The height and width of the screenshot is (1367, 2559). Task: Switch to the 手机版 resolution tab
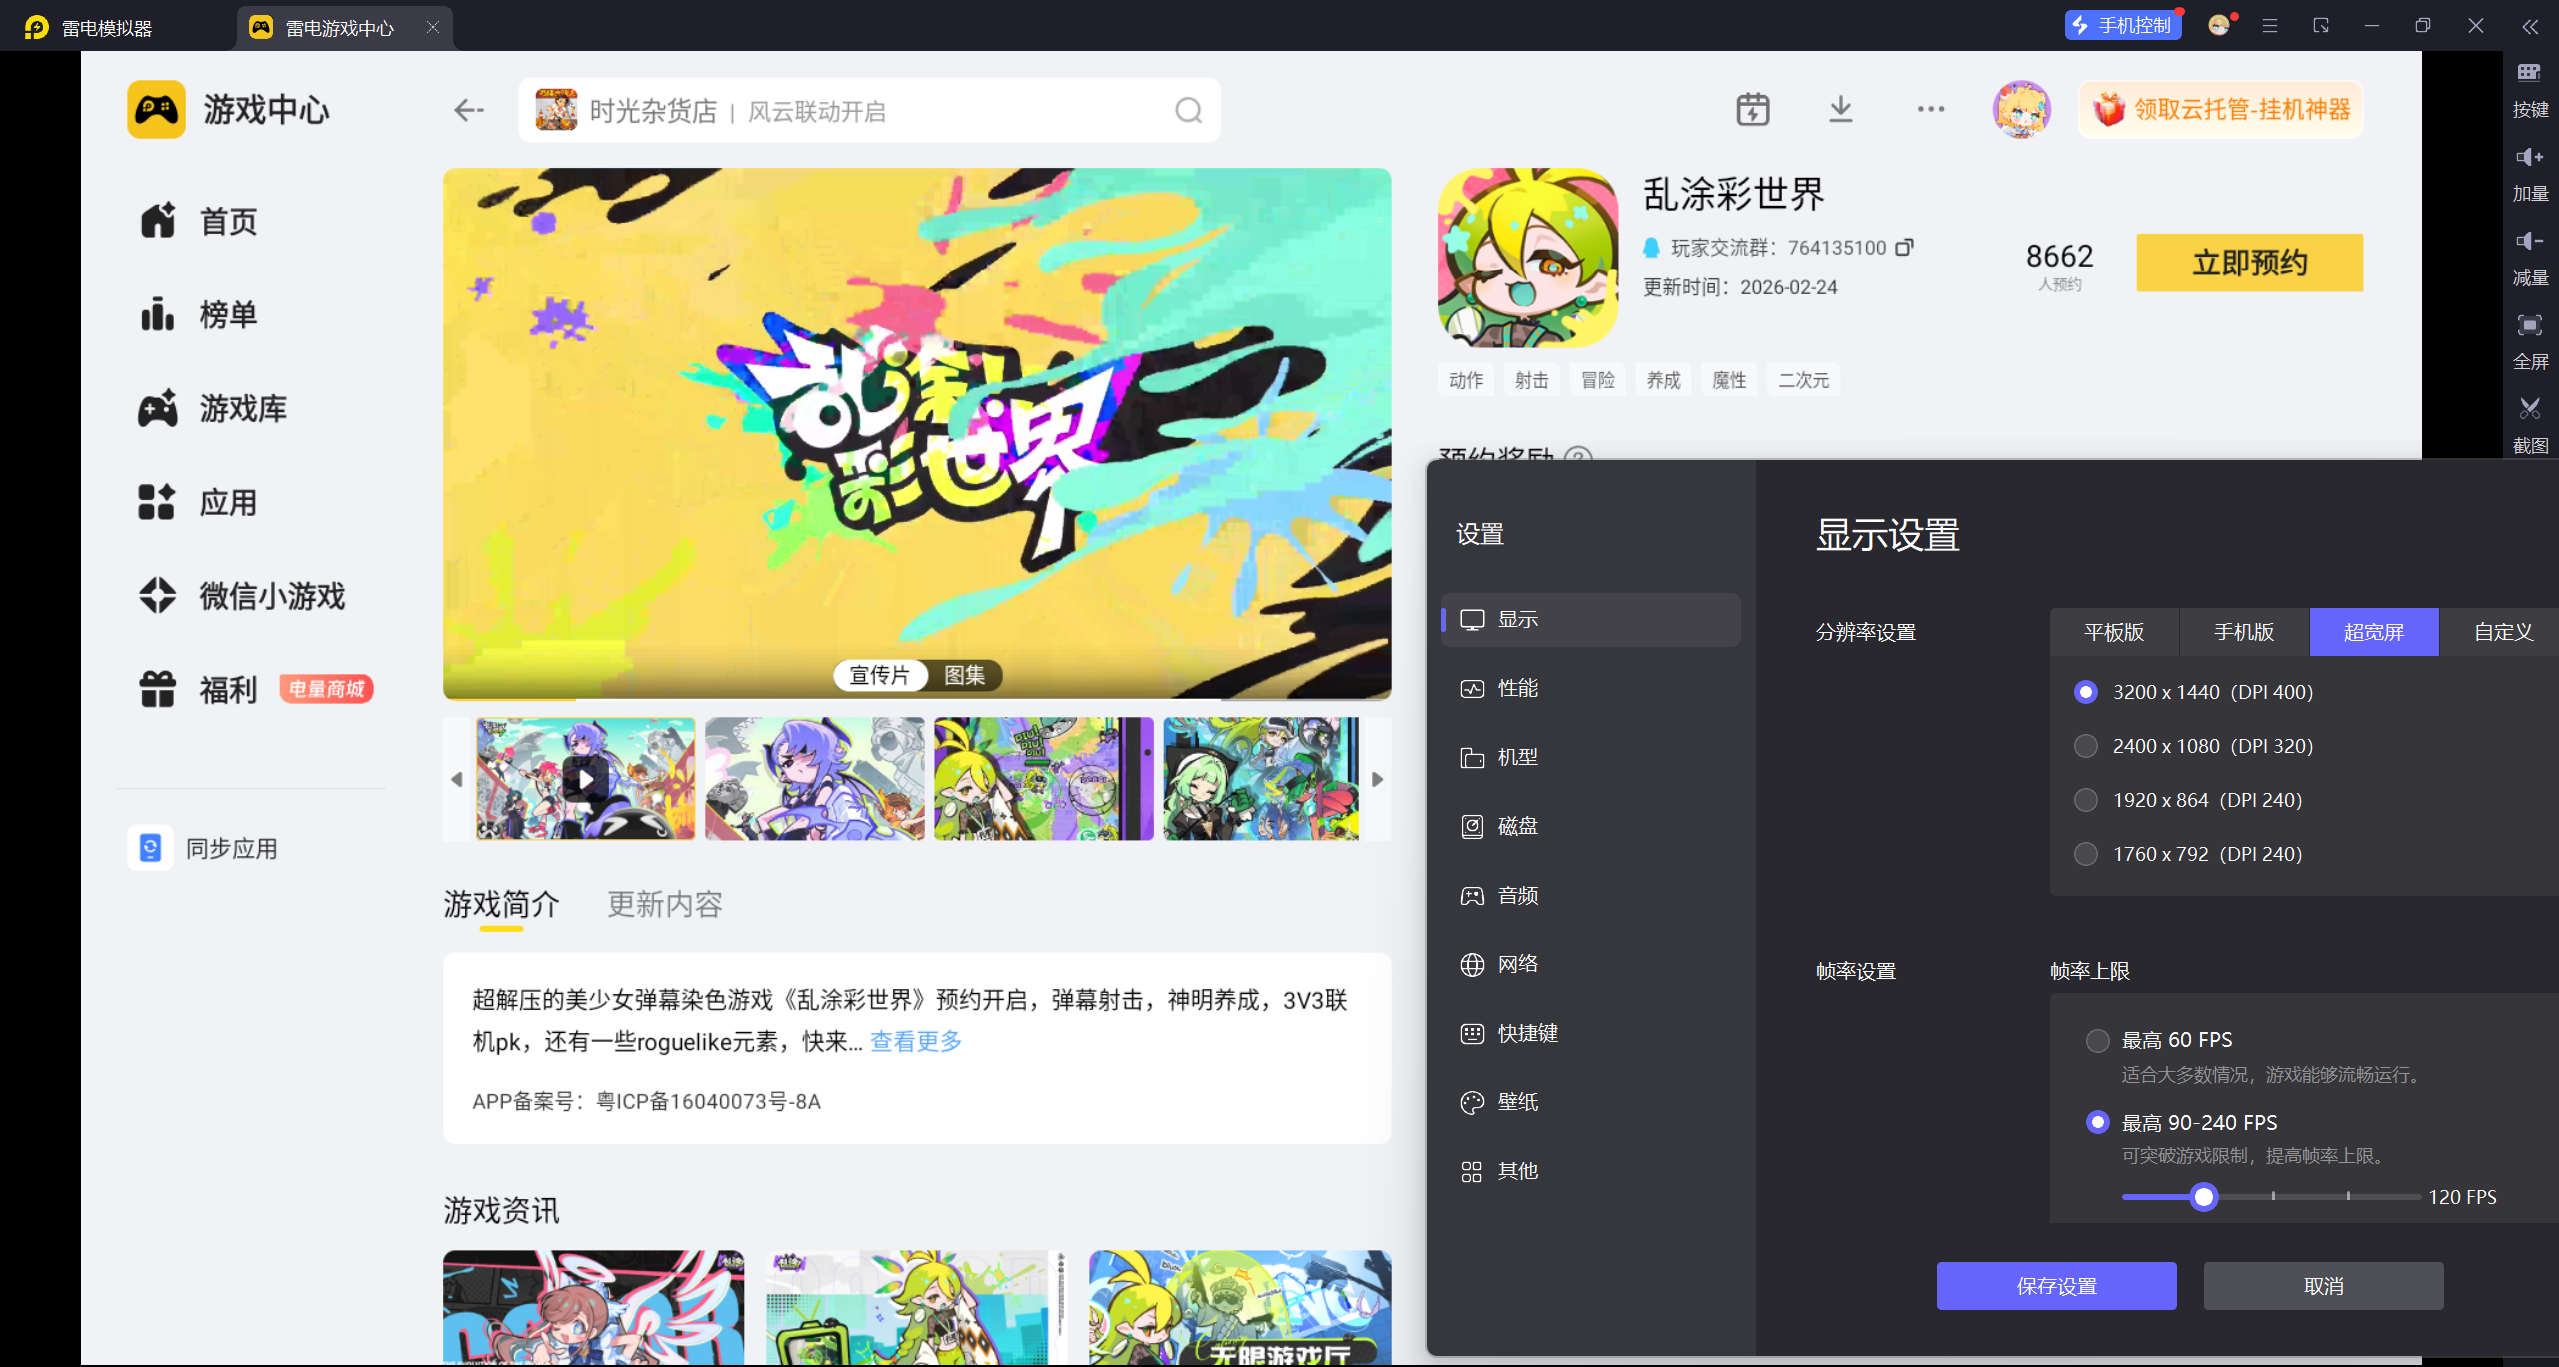click(2243, 632)
